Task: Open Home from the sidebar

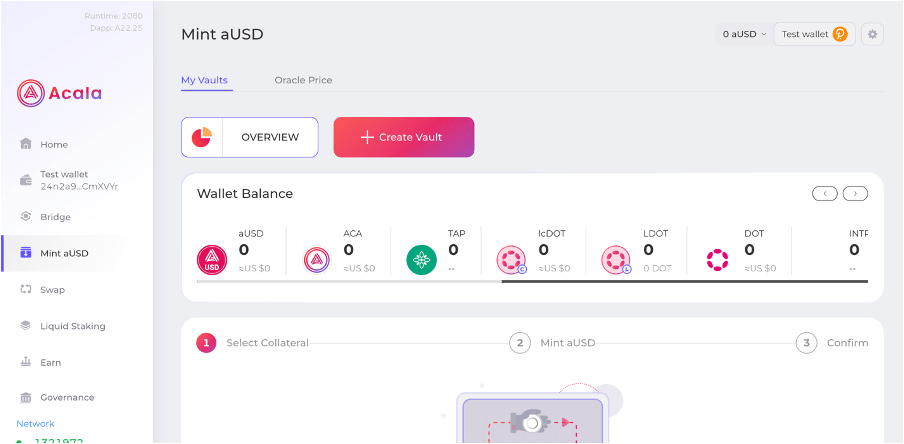Action: click(54, 144)
